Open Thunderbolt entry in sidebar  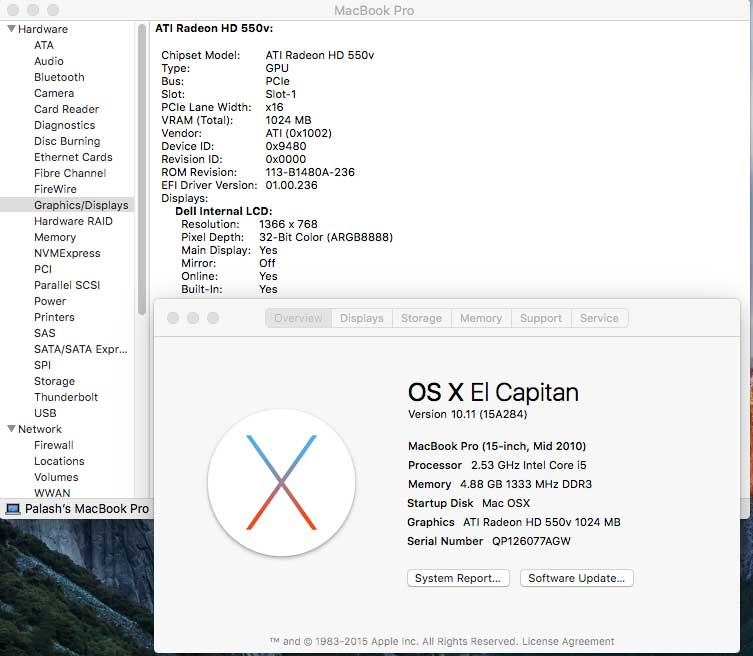pyautogui.click(x=66, y=397)
